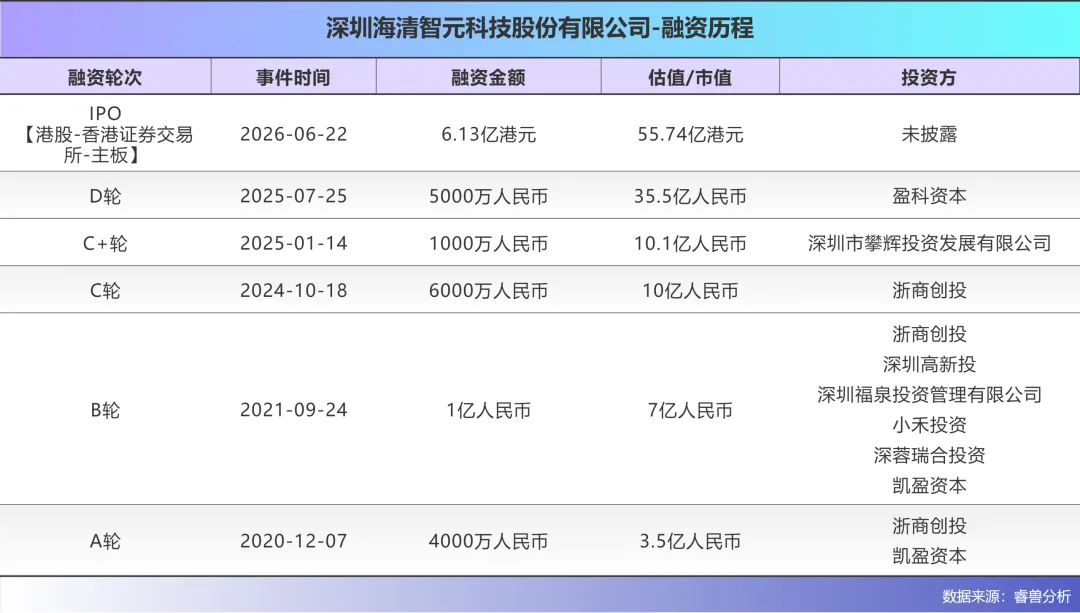Image resolution: width=1080 pixels, height=613 pixels.
Task: Click the amount 4000万人民币
Action: (x=488, y=541)
